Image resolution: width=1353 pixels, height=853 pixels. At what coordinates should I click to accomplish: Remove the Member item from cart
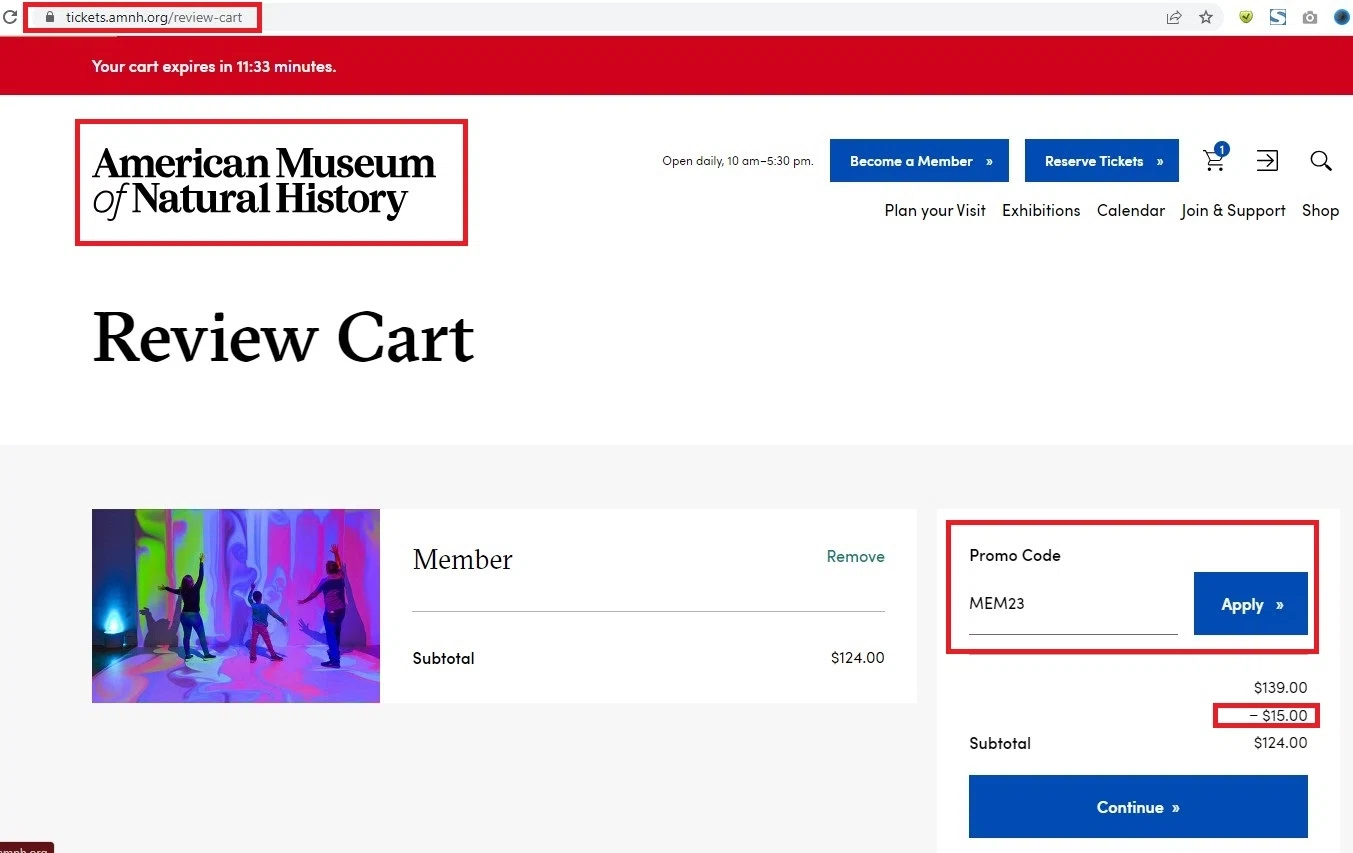pyautogui.click(x=855, y=557)
